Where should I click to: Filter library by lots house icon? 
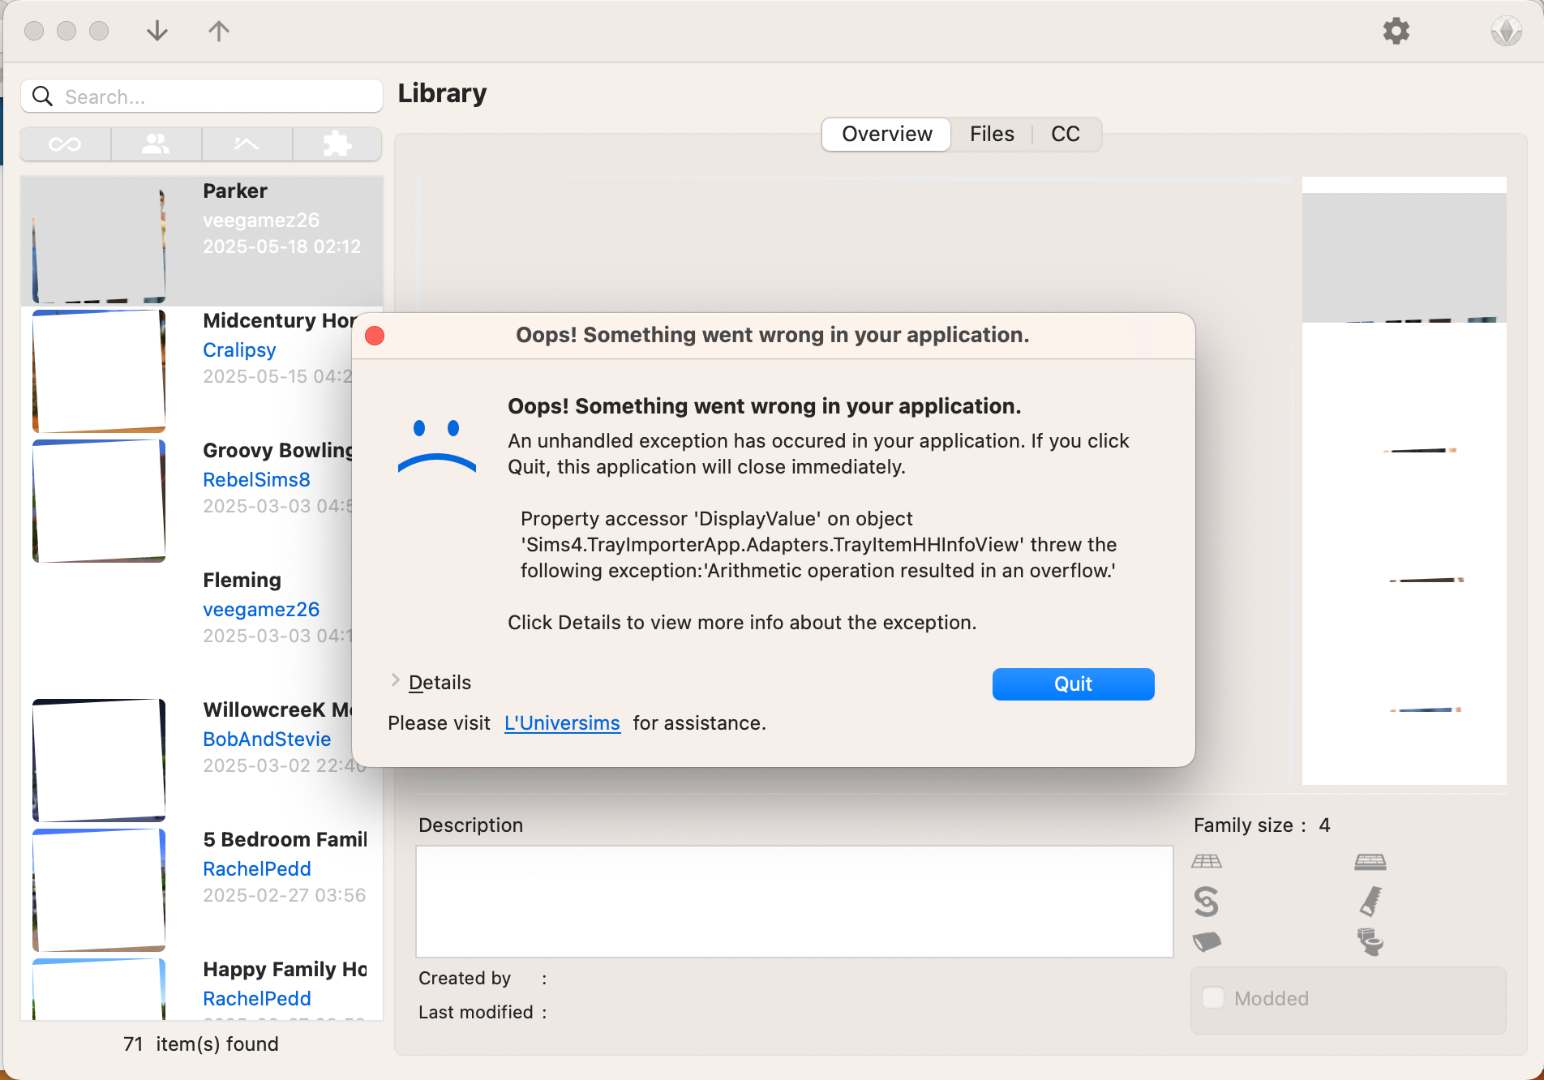pos(246,145)
